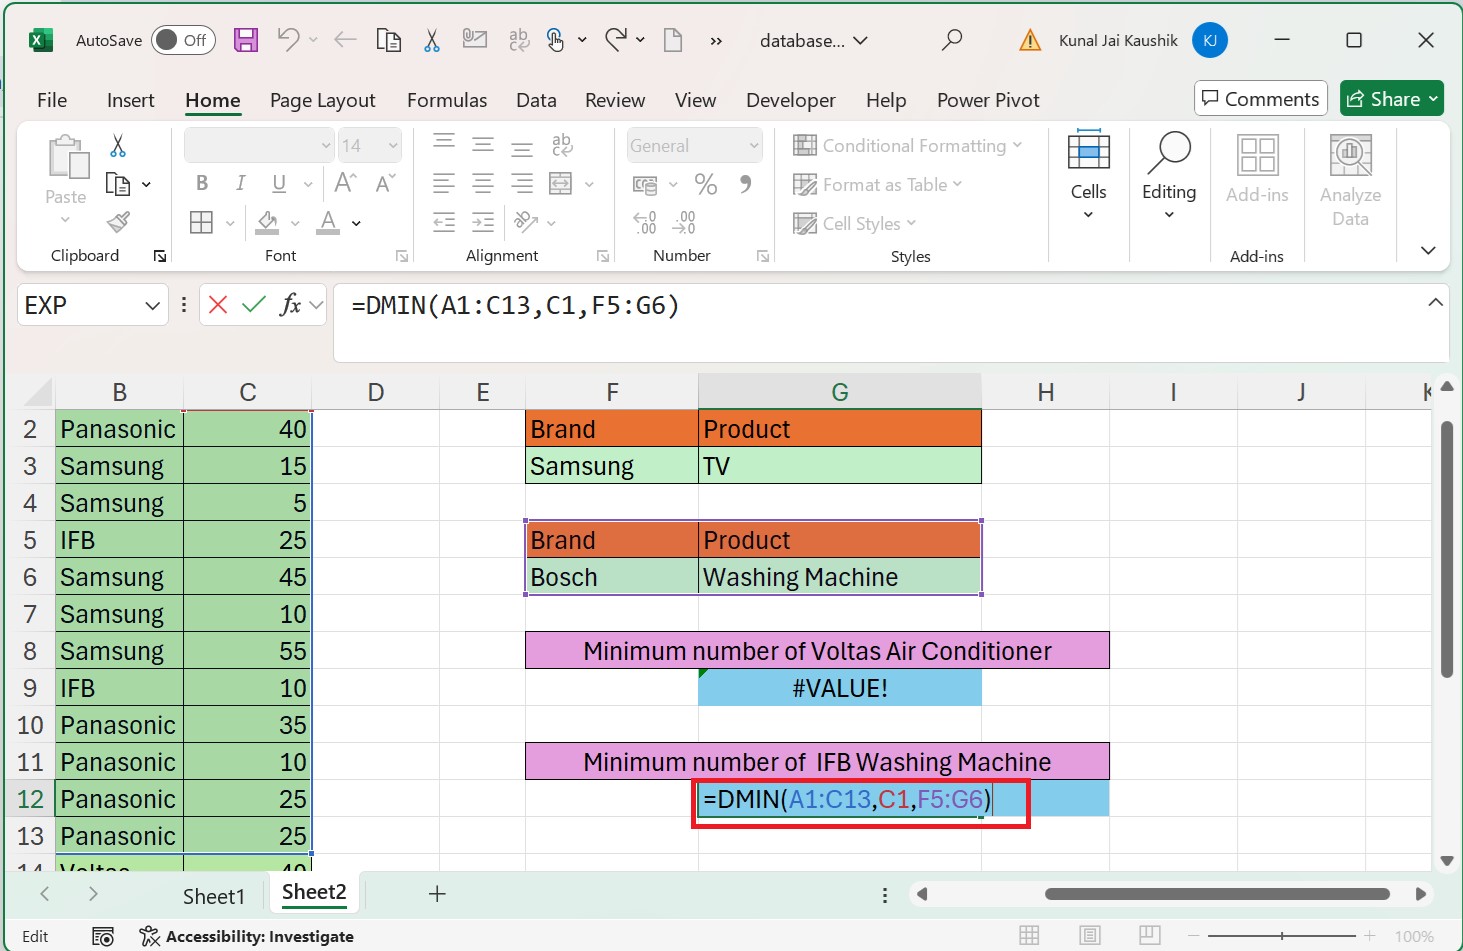
Task: Select the Sheet1 tab
Action: pyautogui.click(x=213, y=895)
